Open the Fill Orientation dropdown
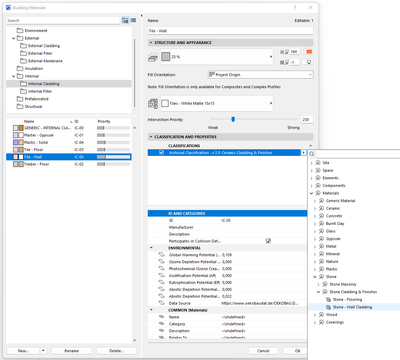Image resolution: width=400 pixels, height=360 pixels. click(260, 75)
